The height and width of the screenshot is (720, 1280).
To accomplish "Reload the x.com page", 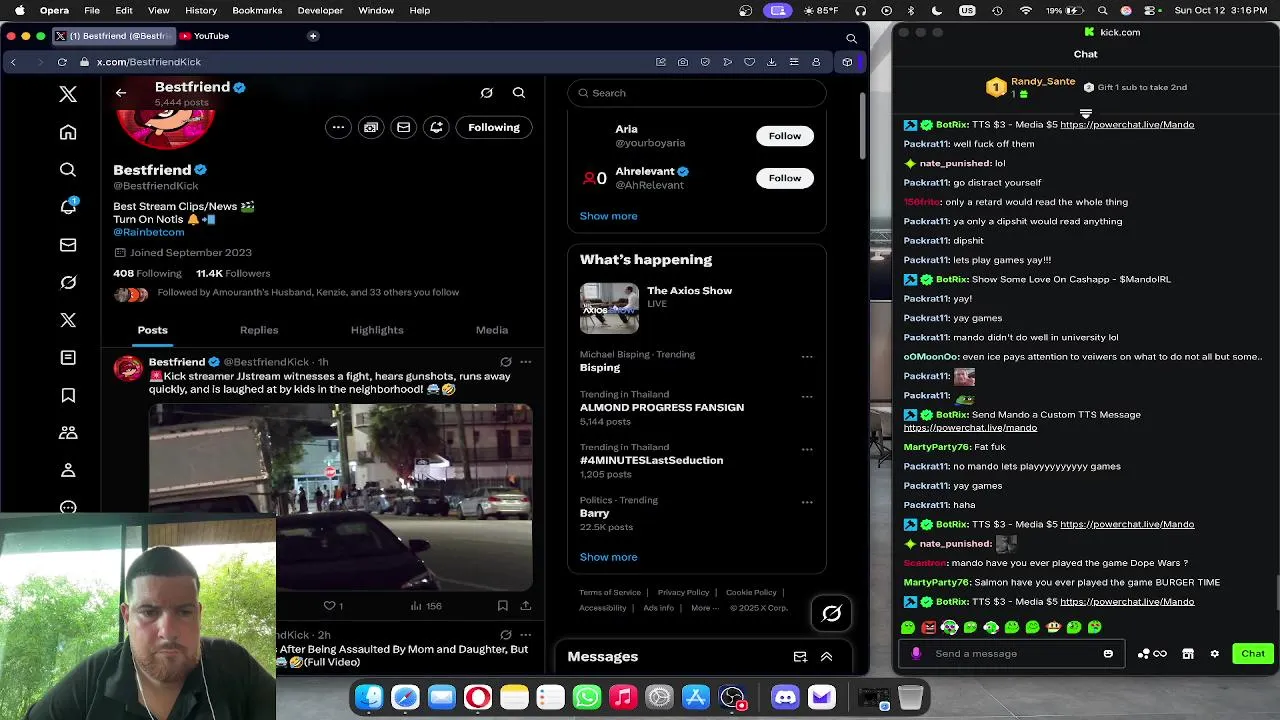I will tap(62, 62).
